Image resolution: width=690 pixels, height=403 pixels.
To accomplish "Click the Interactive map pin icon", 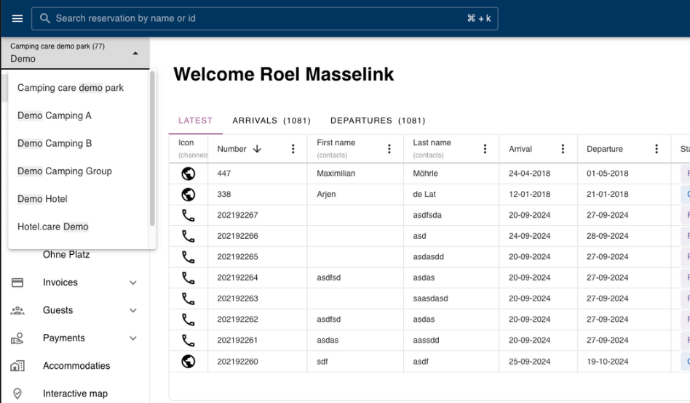I will pos(17,394).
